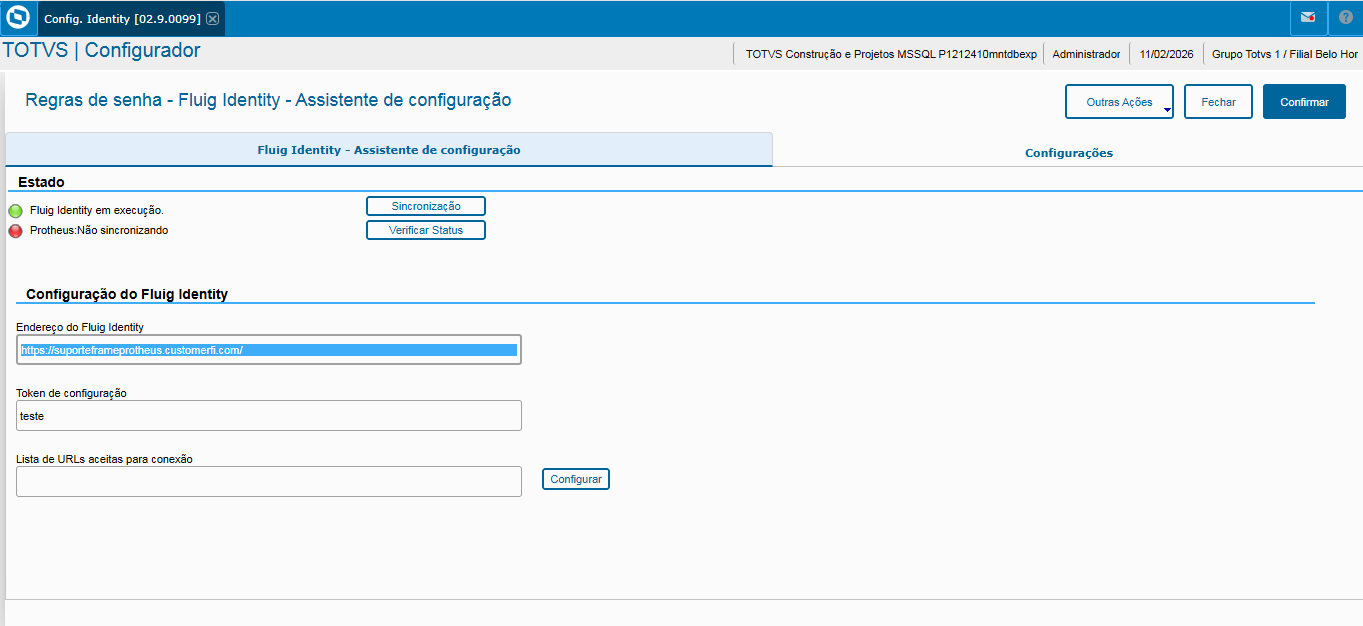Click Grupo Totvs 1 / Filial label

coord(1285,54)
